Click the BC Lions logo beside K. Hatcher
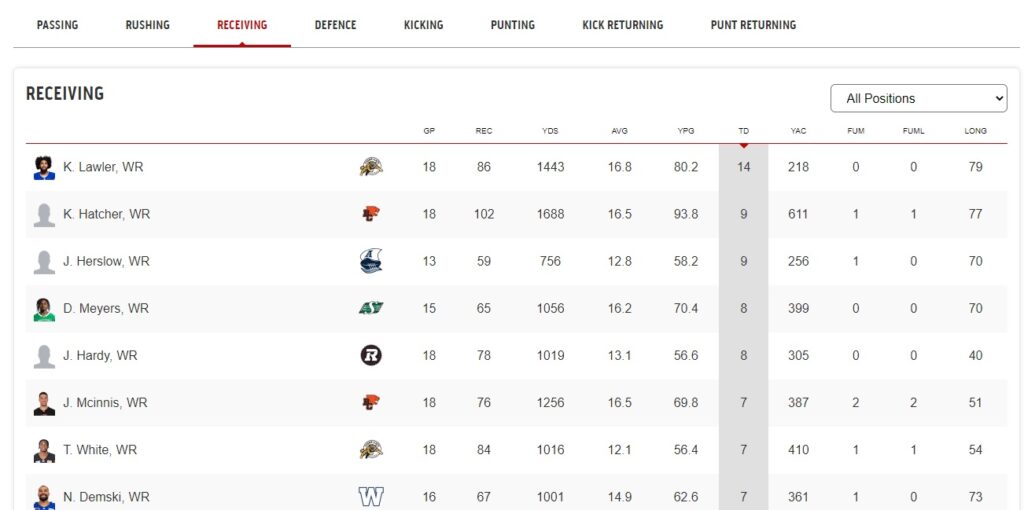 pos(371,214)
